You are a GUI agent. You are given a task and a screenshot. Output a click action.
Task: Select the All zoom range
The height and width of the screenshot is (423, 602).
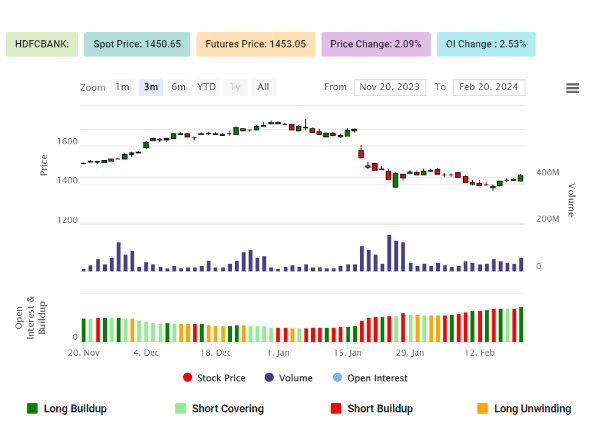(x=263, y=87)
